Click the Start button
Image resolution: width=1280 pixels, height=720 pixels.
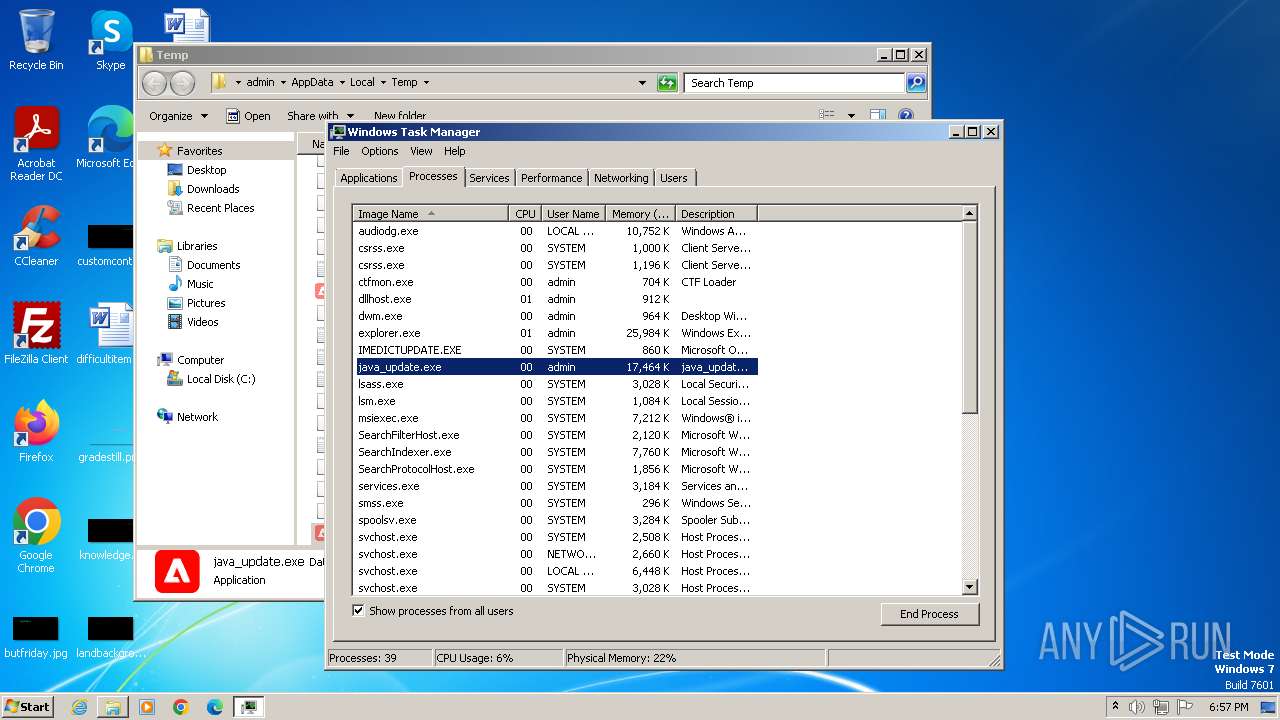coord(27,707)
